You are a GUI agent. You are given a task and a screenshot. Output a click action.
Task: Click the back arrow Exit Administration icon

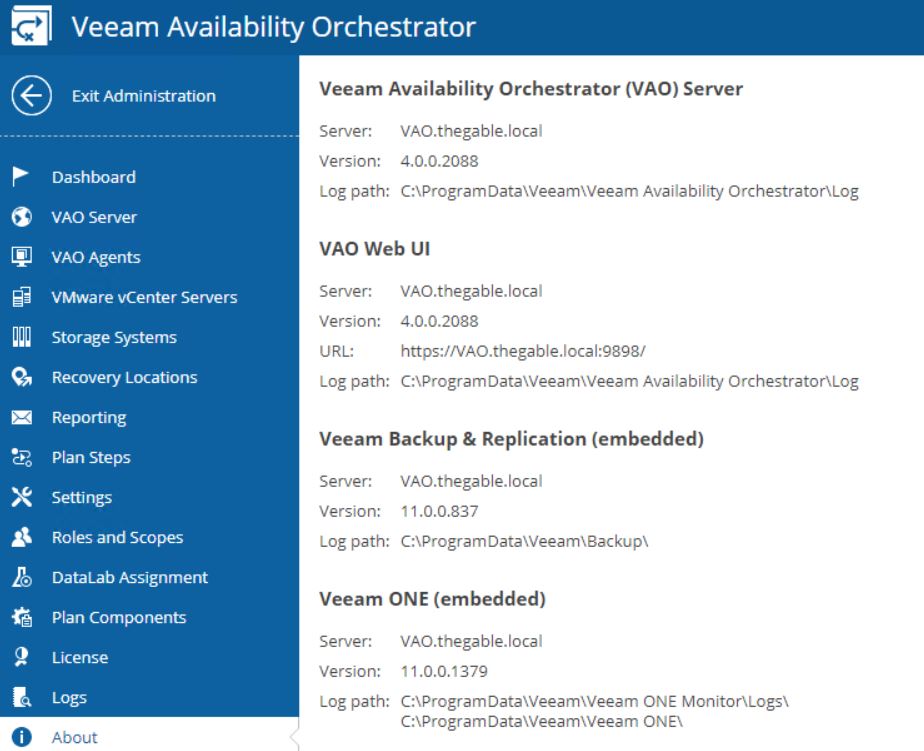pos(31,95)
